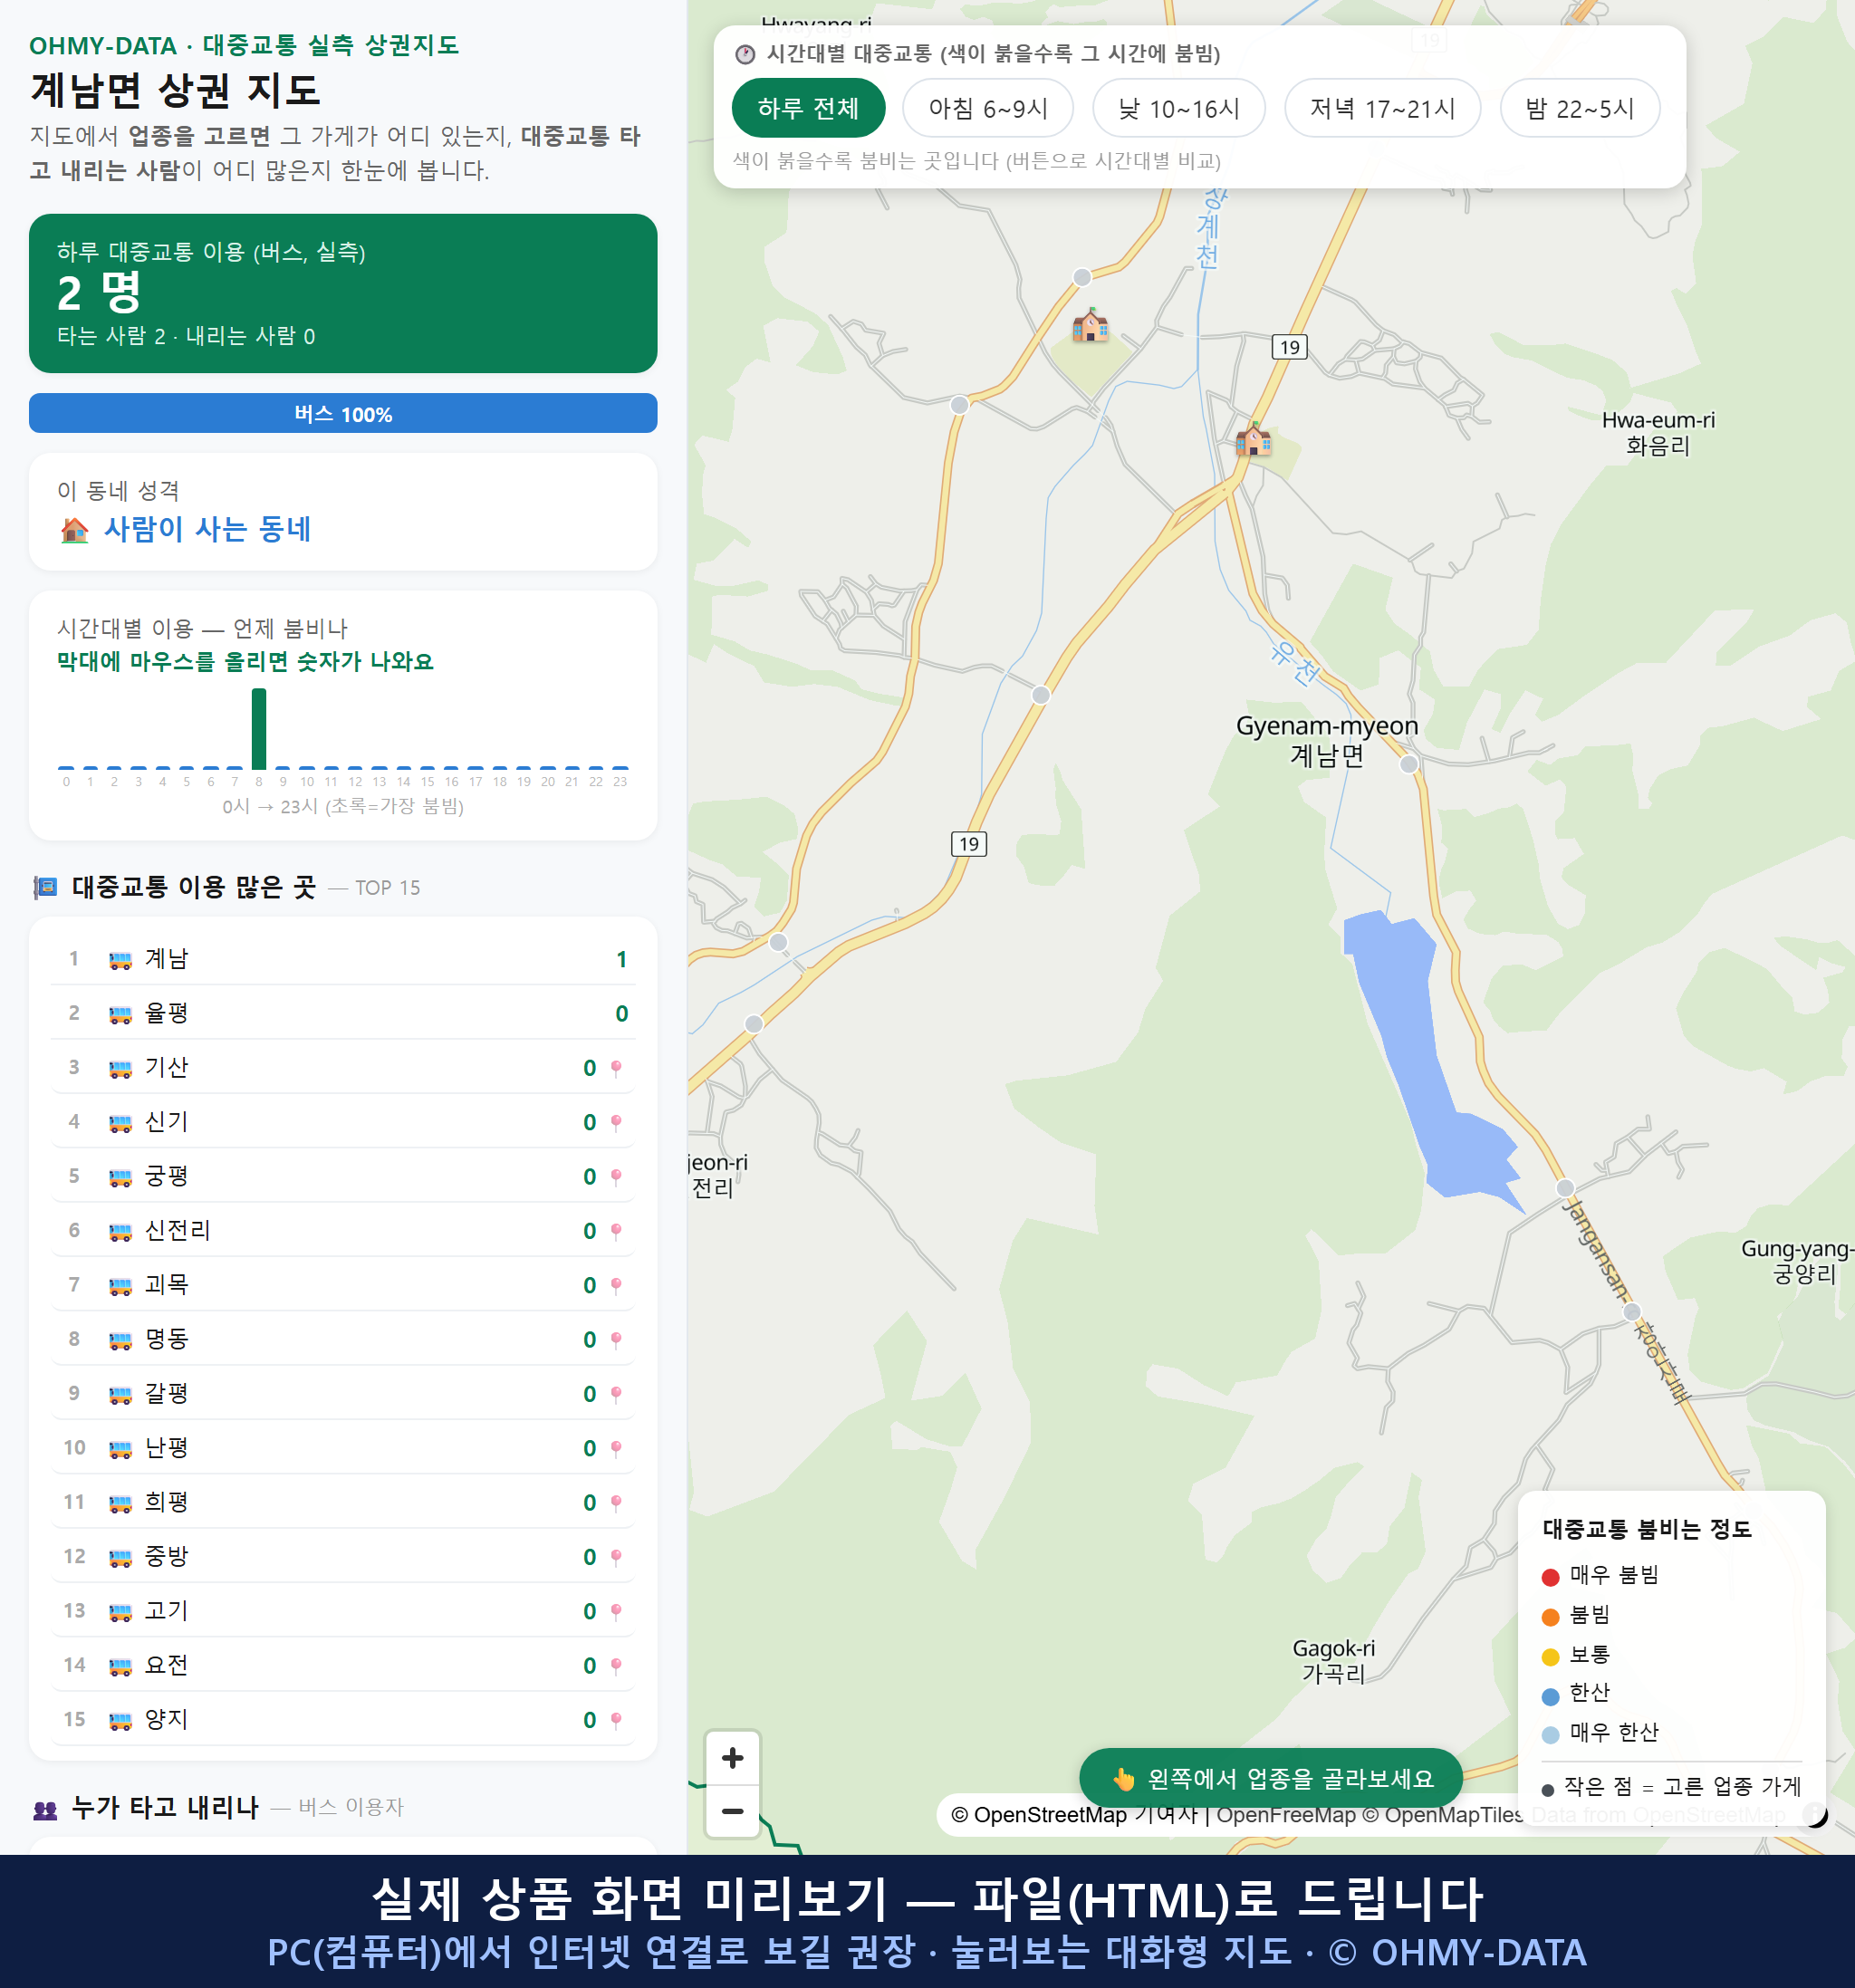Click the red 매우 붐빔 legend swatch
This screenshot has width=1855, height=1988.
(x=1551, y=1577)
